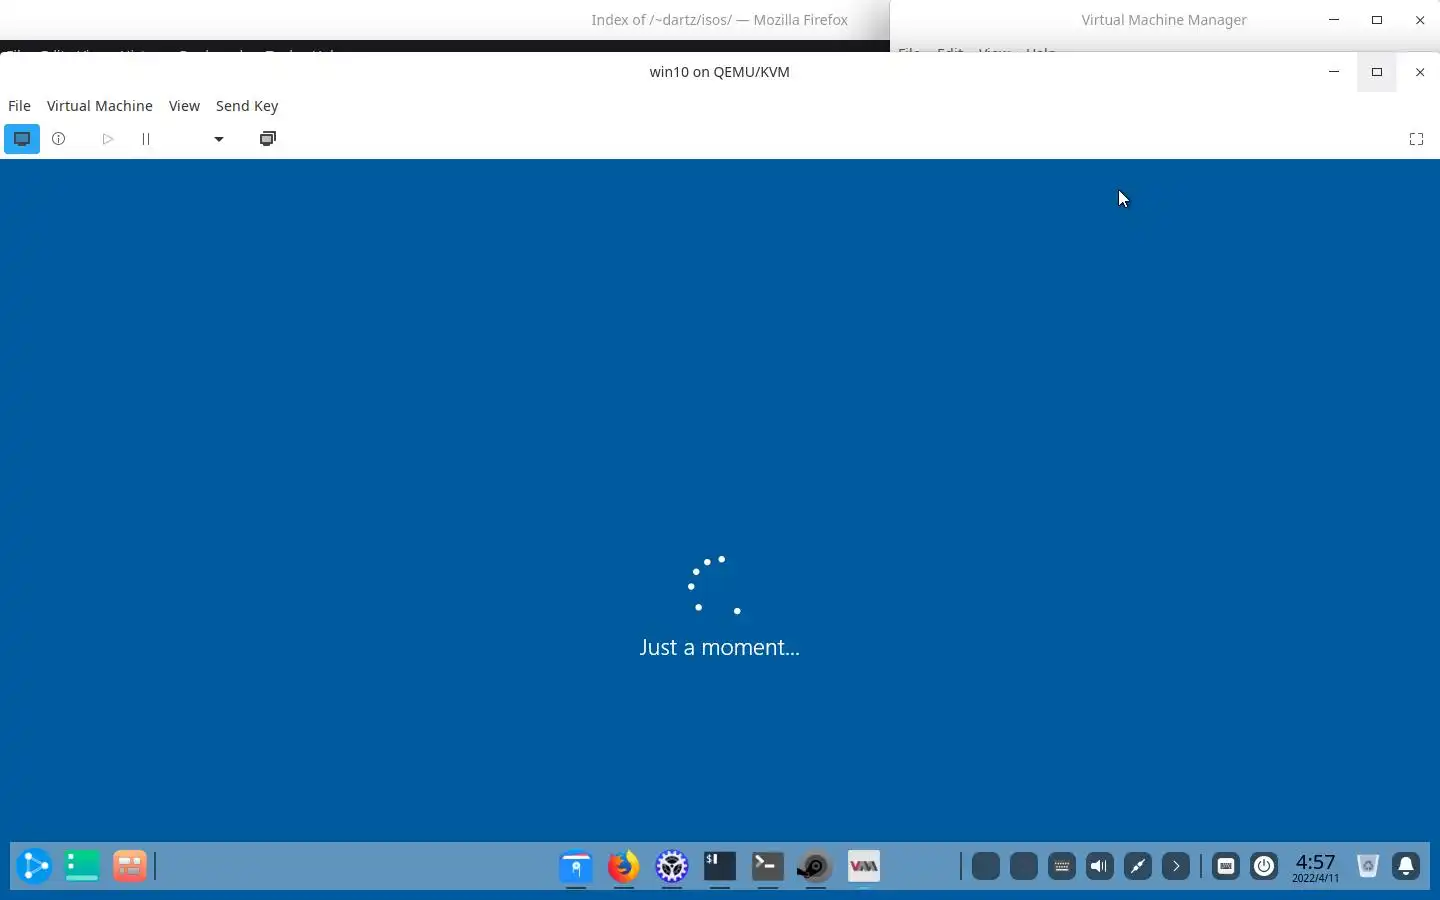Click the pen tool tray icon
This screenshot has height=900, width=1440.
1138,866
